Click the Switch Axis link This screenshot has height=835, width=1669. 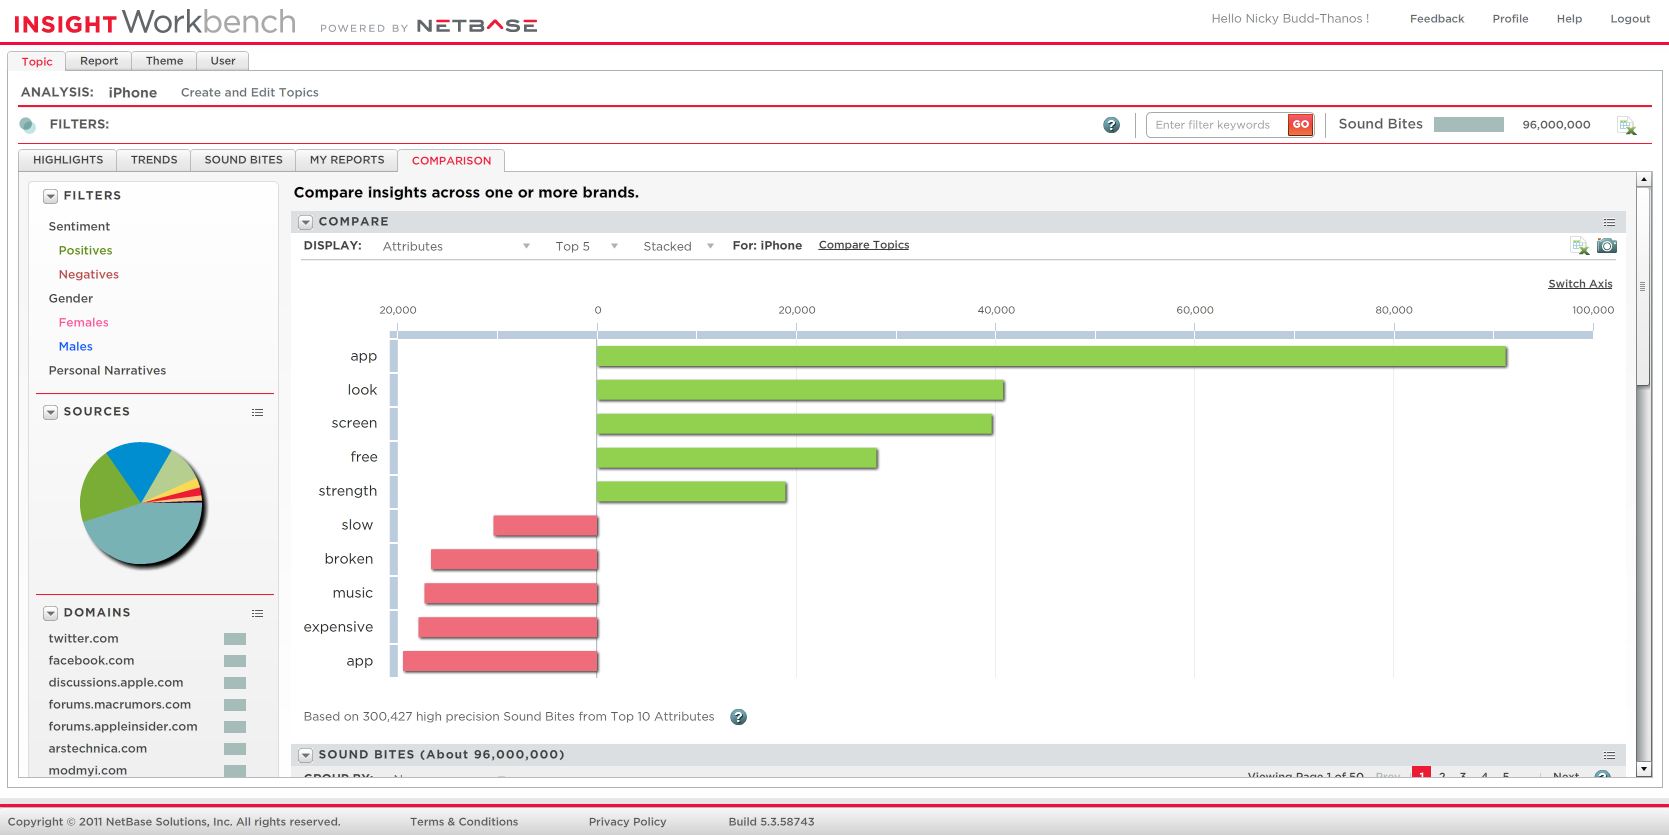coord(1580,284)
